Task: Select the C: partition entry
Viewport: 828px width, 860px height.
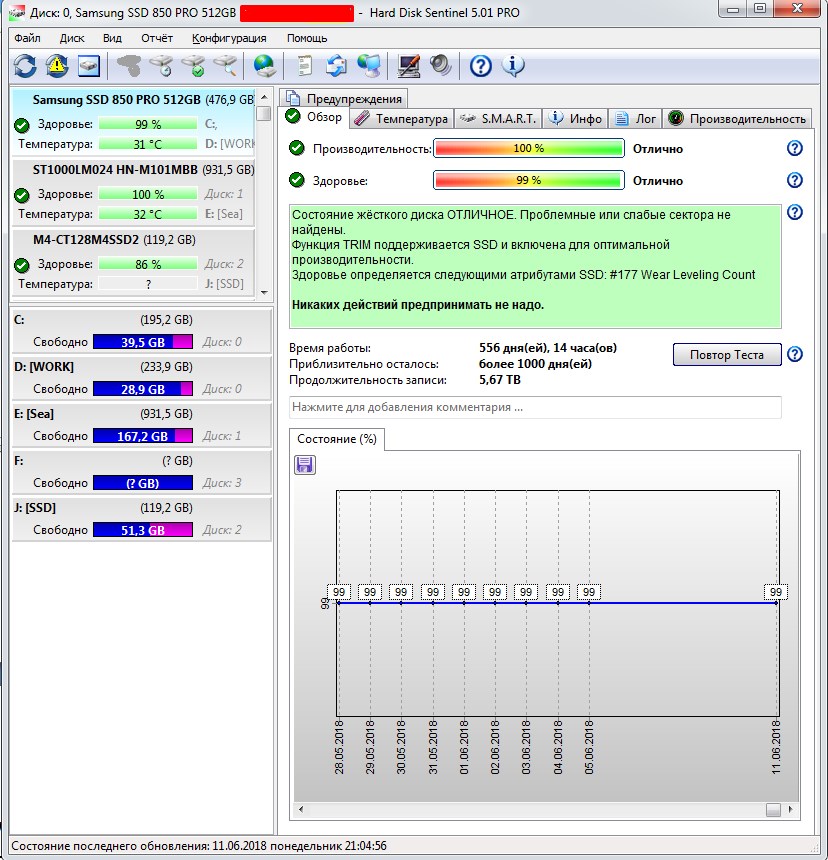Action: [x=141, y=331]
